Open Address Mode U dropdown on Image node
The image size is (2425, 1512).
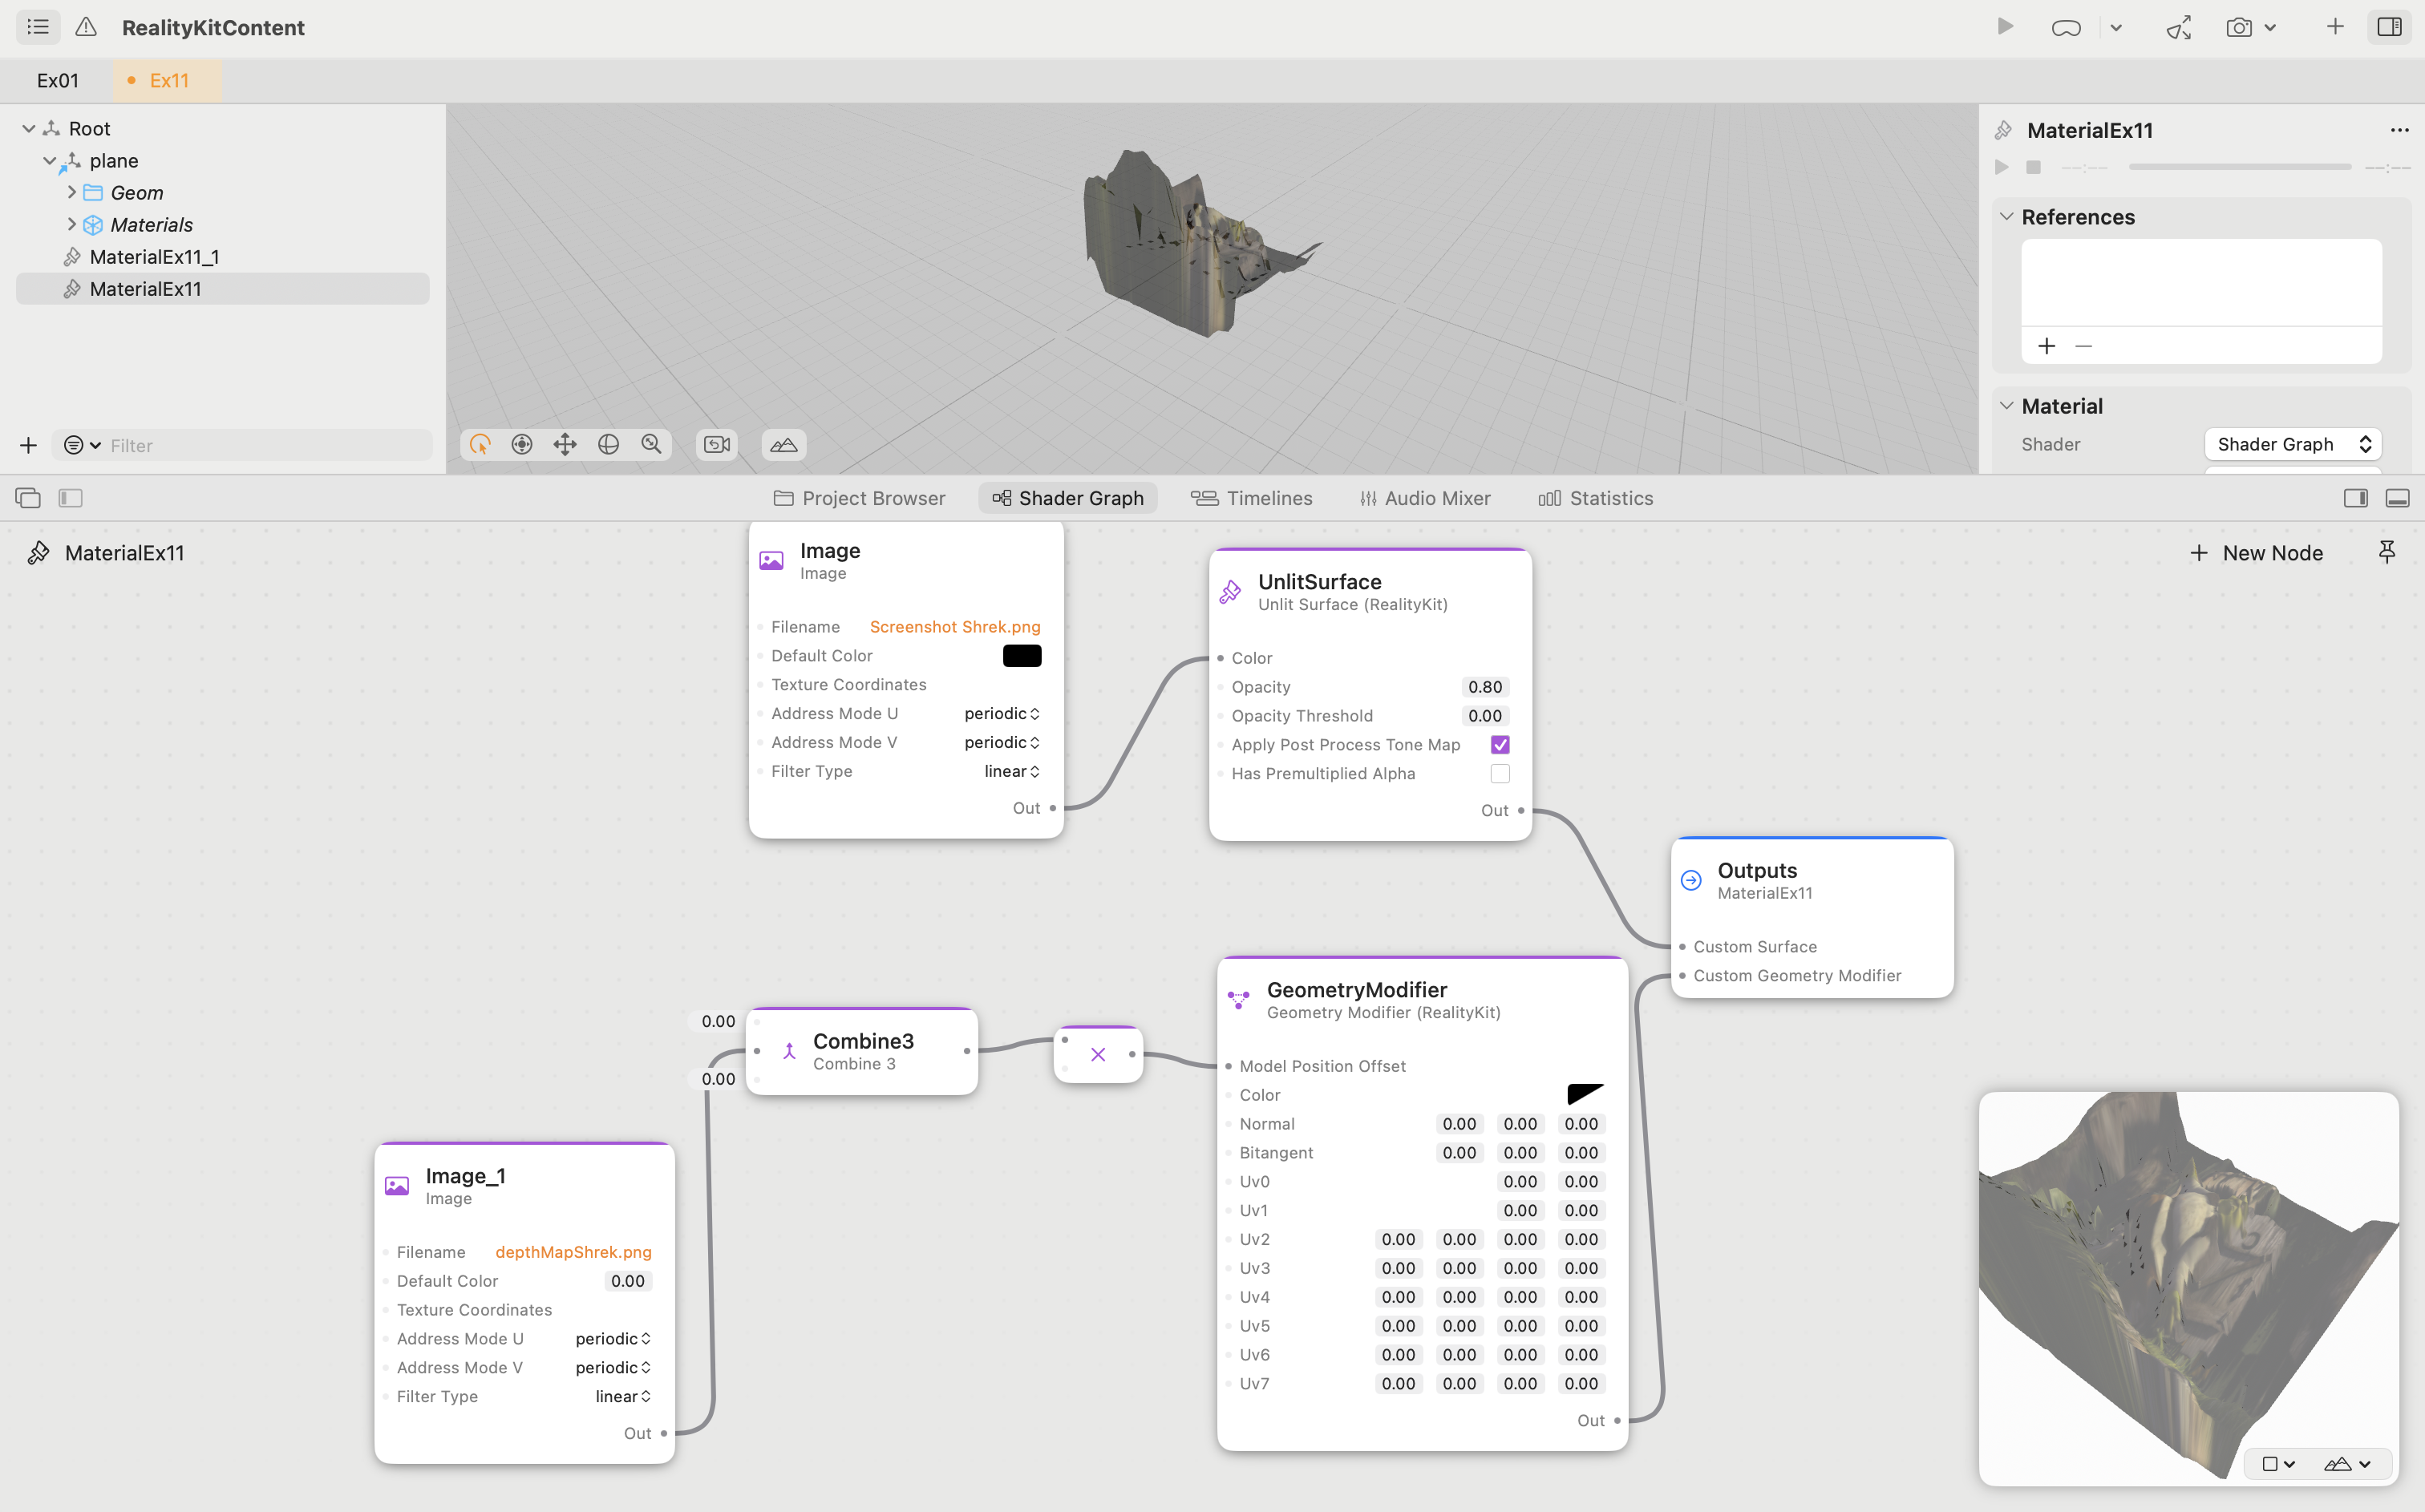(x=1002, y=713)
